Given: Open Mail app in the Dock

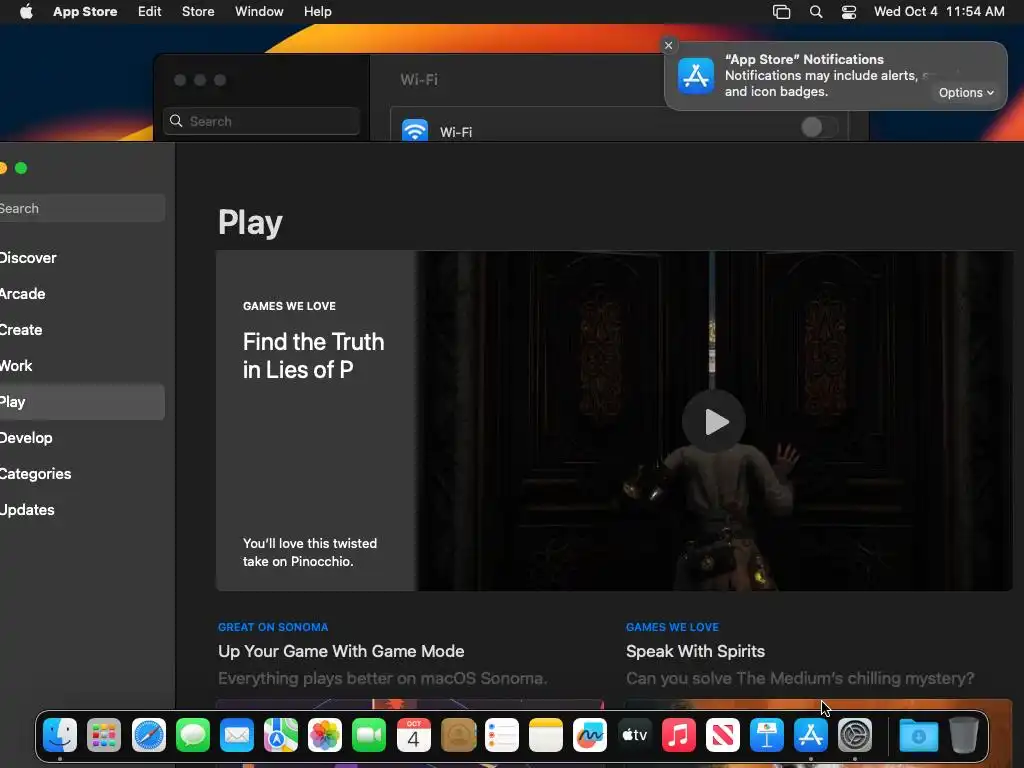Looking at the screenshot, I should 236,735.
